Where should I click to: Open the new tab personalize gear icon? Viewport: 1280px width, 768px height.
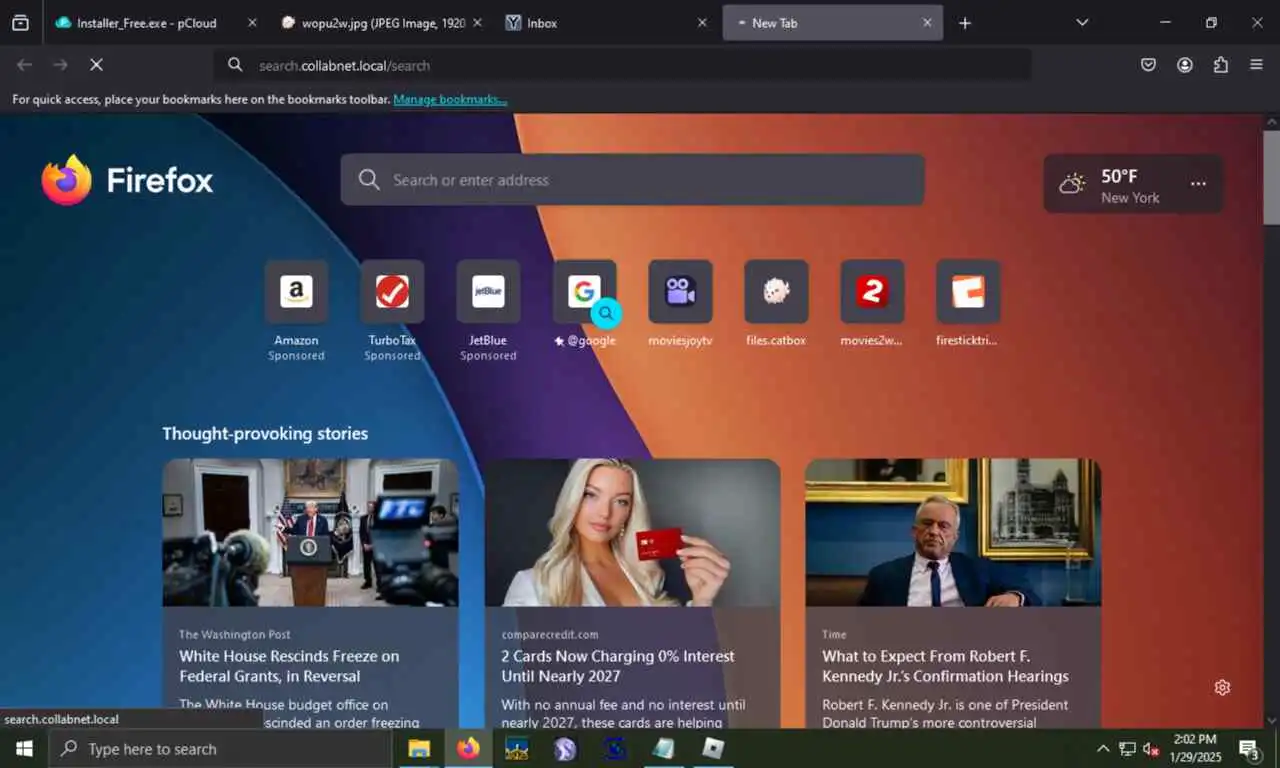[1222, 687]
